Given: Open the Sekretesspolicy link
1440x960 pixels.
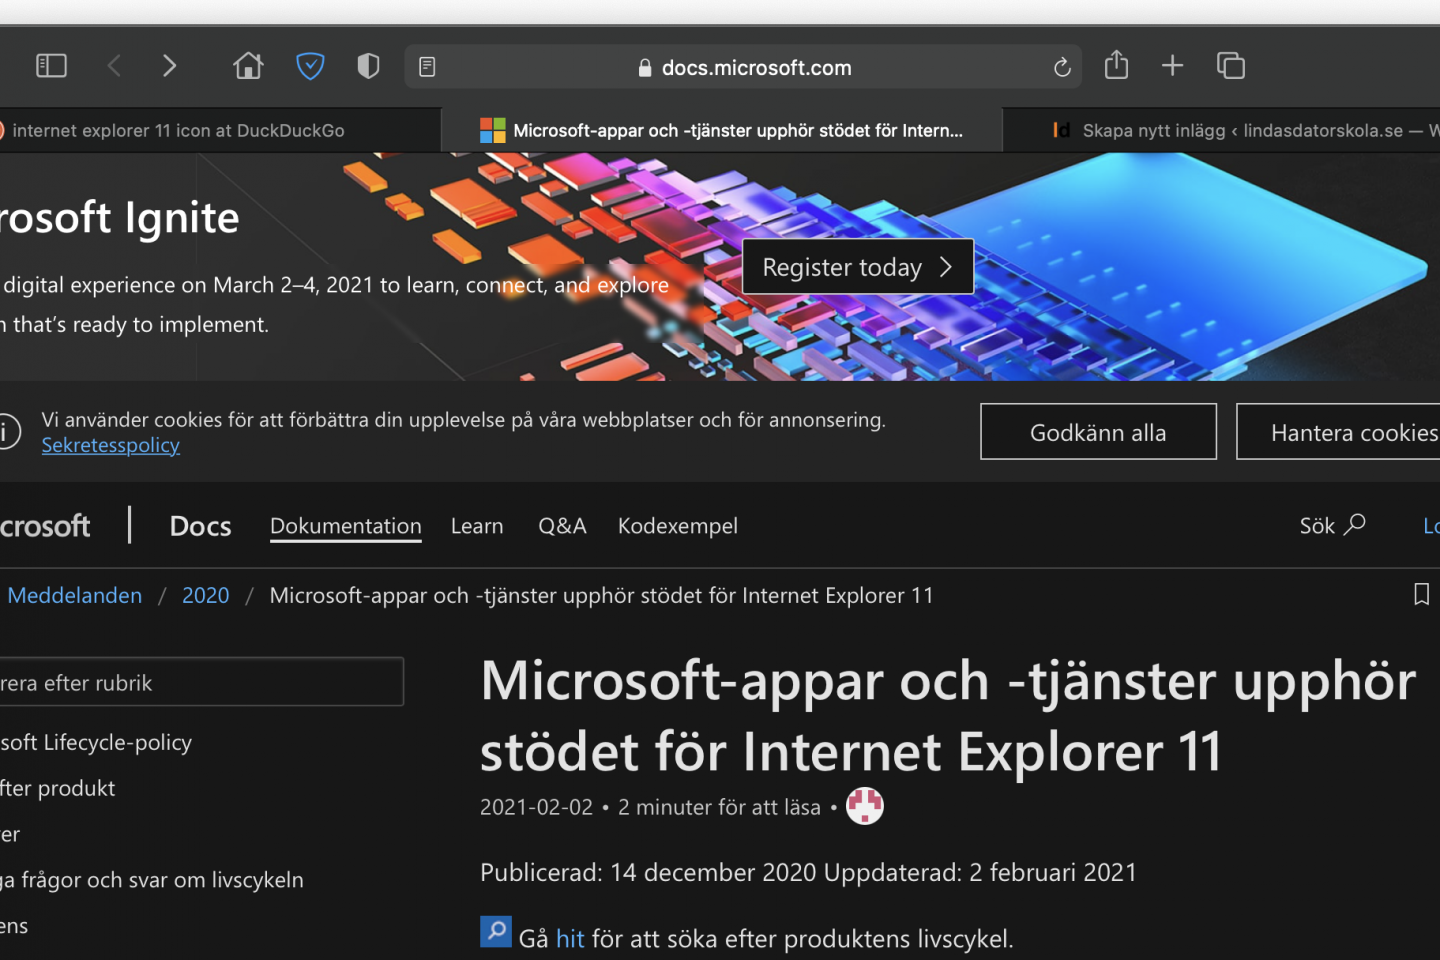Looking at the screenshot, I should coord(110,445).
